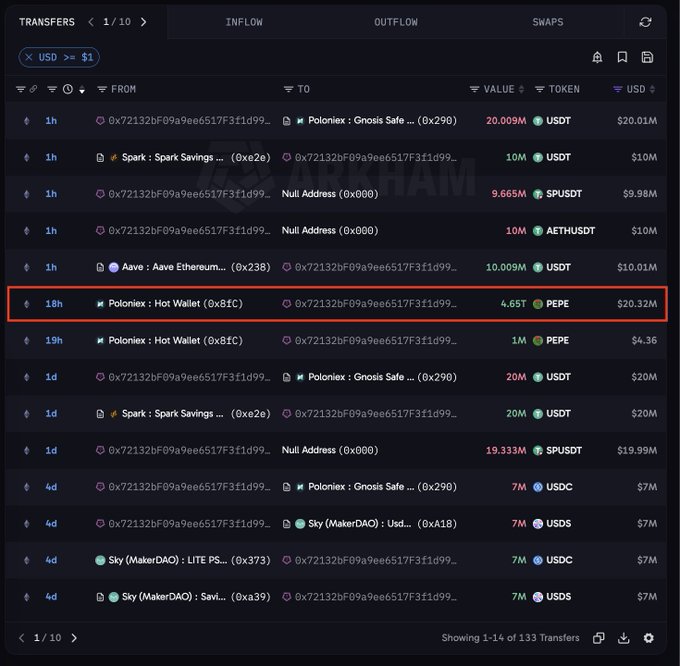Open Sky (MakerDAO) Usd... (0xA18) recipient

[382, 524]
